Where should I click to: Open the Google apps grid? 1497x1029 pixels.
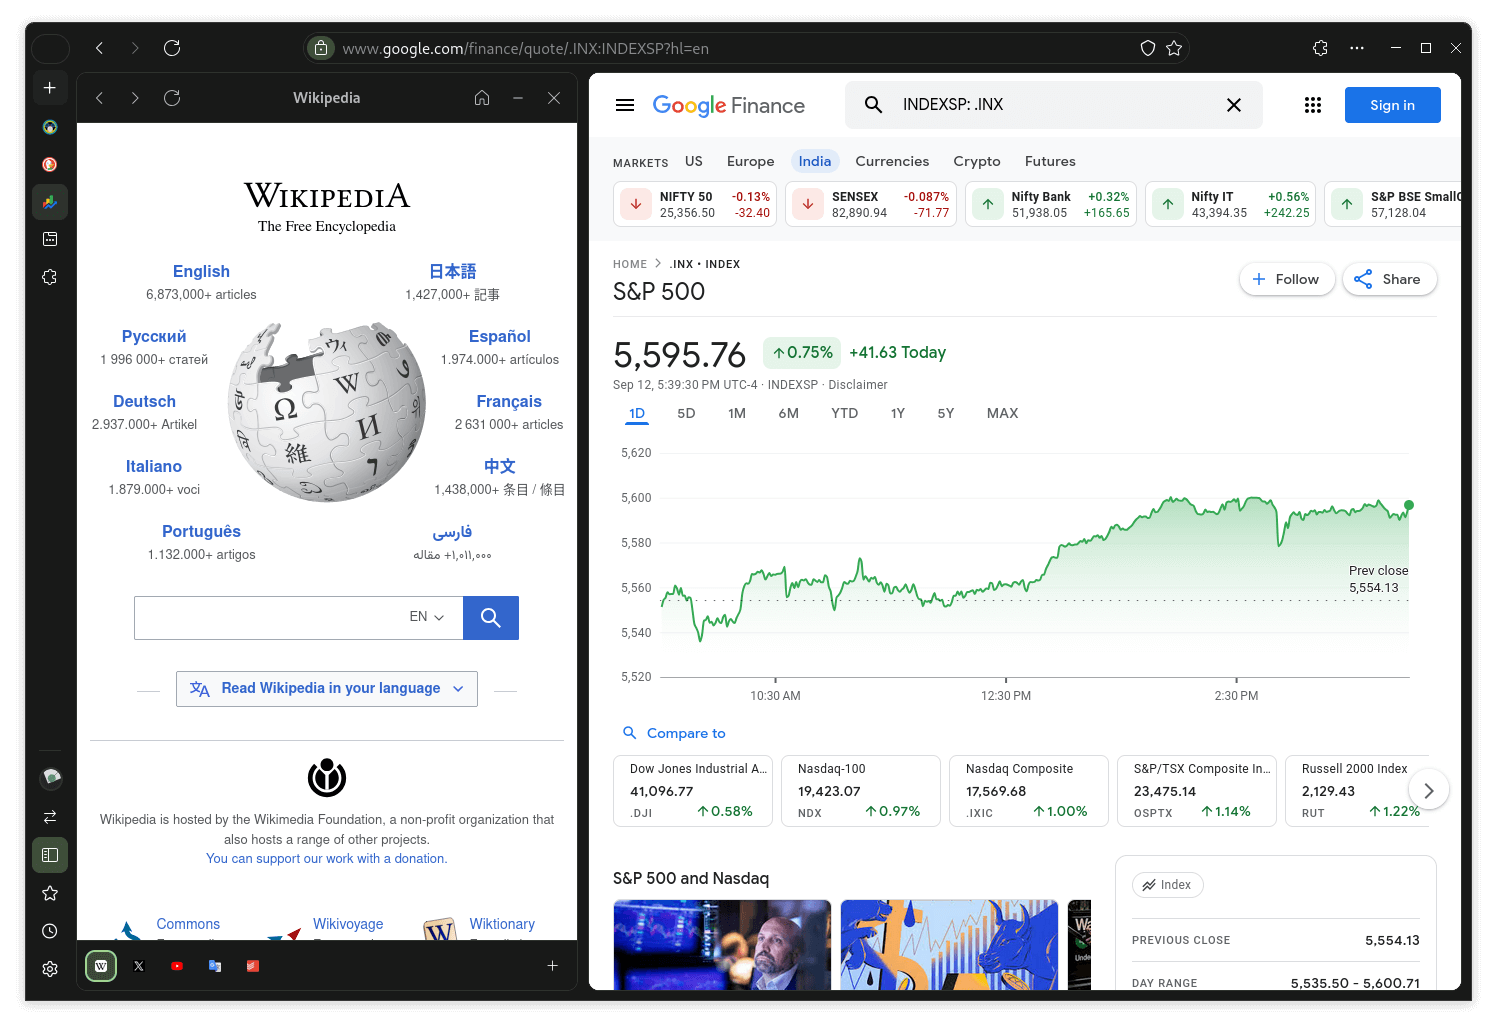tap(1313, 105)
